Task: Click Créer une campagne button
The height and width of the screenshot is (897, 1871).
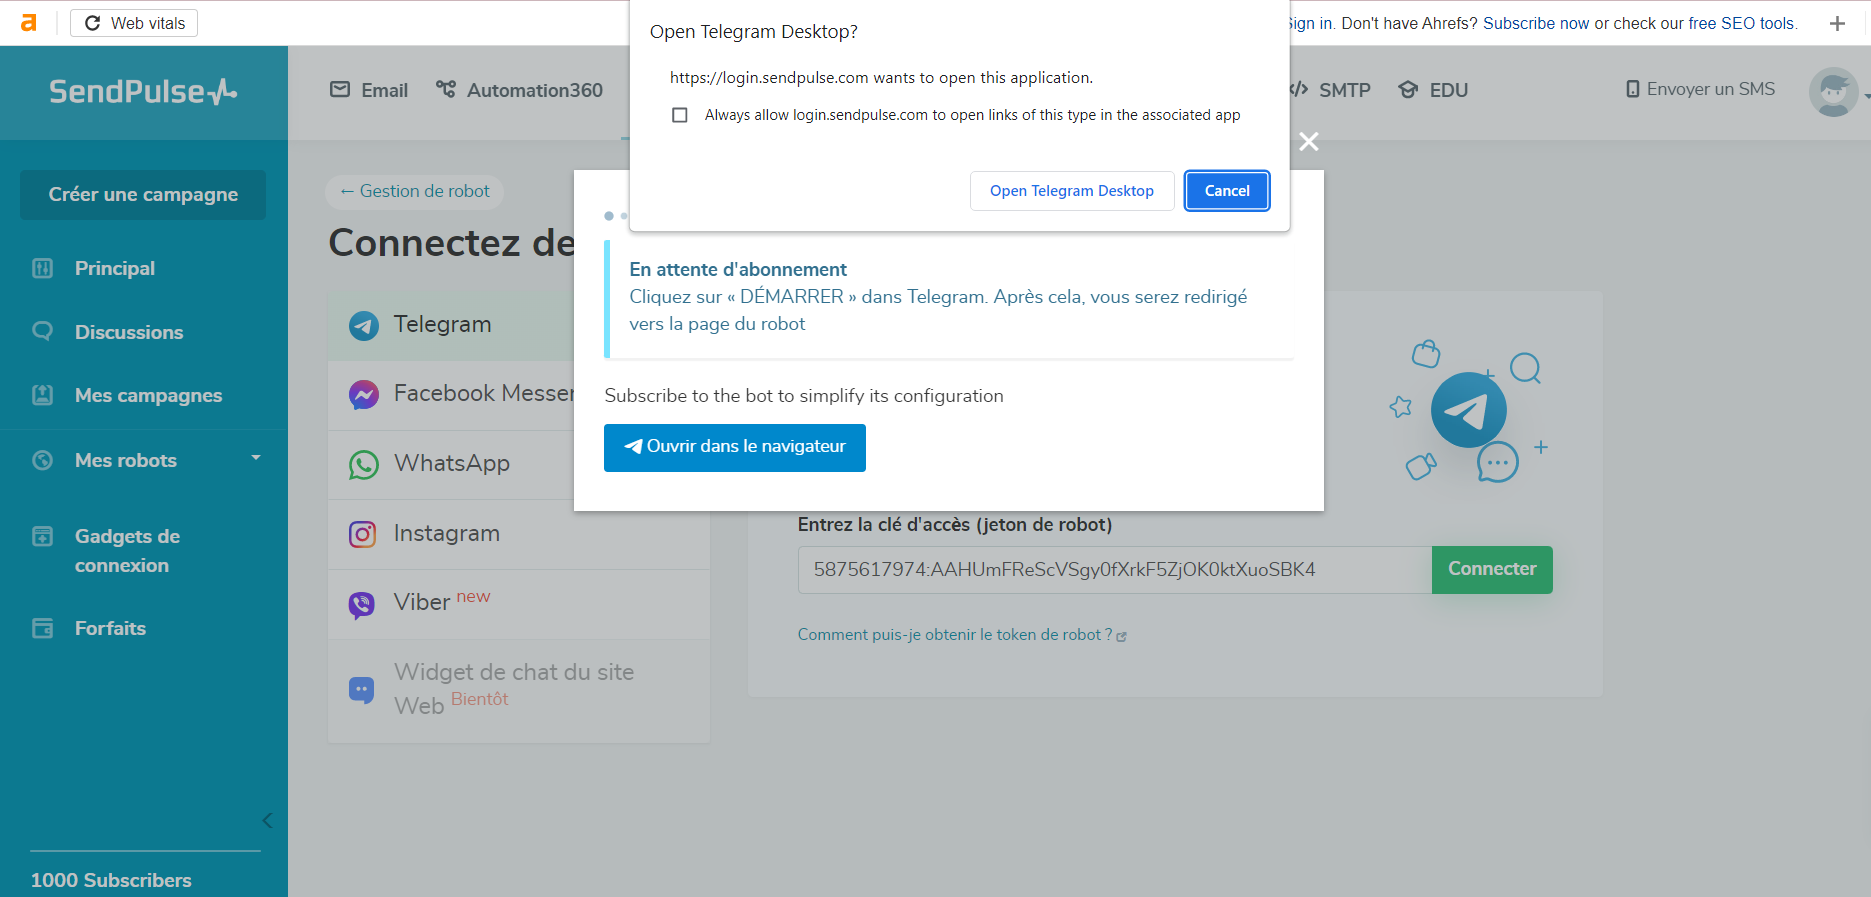Action: pos(143,195)
